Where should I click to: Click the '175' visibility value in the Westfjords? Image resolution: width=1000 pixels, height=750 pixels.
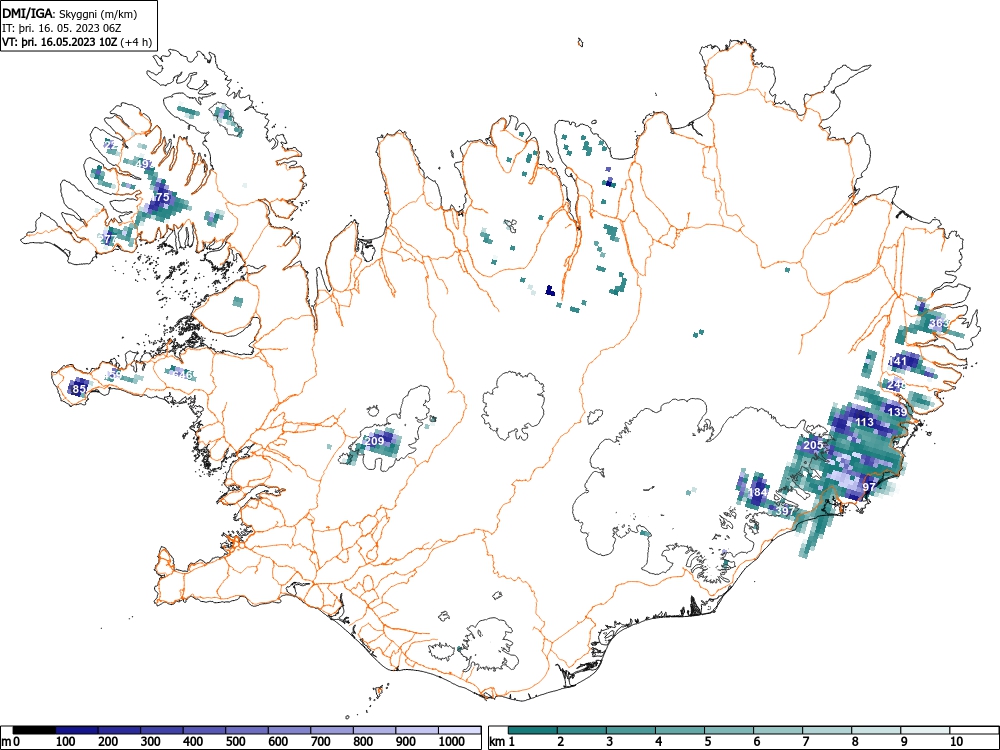(159, 198)
